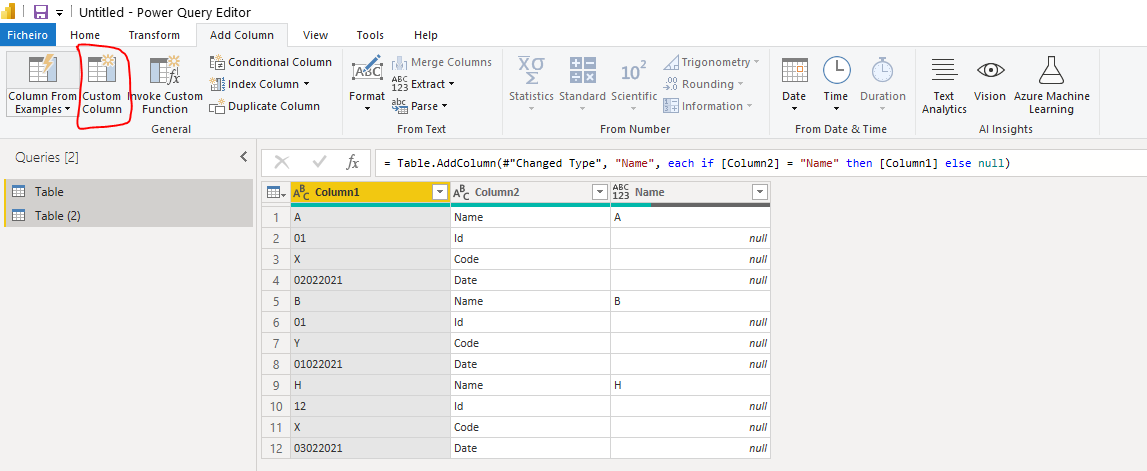Open the Tools tab

pos(370,35)
